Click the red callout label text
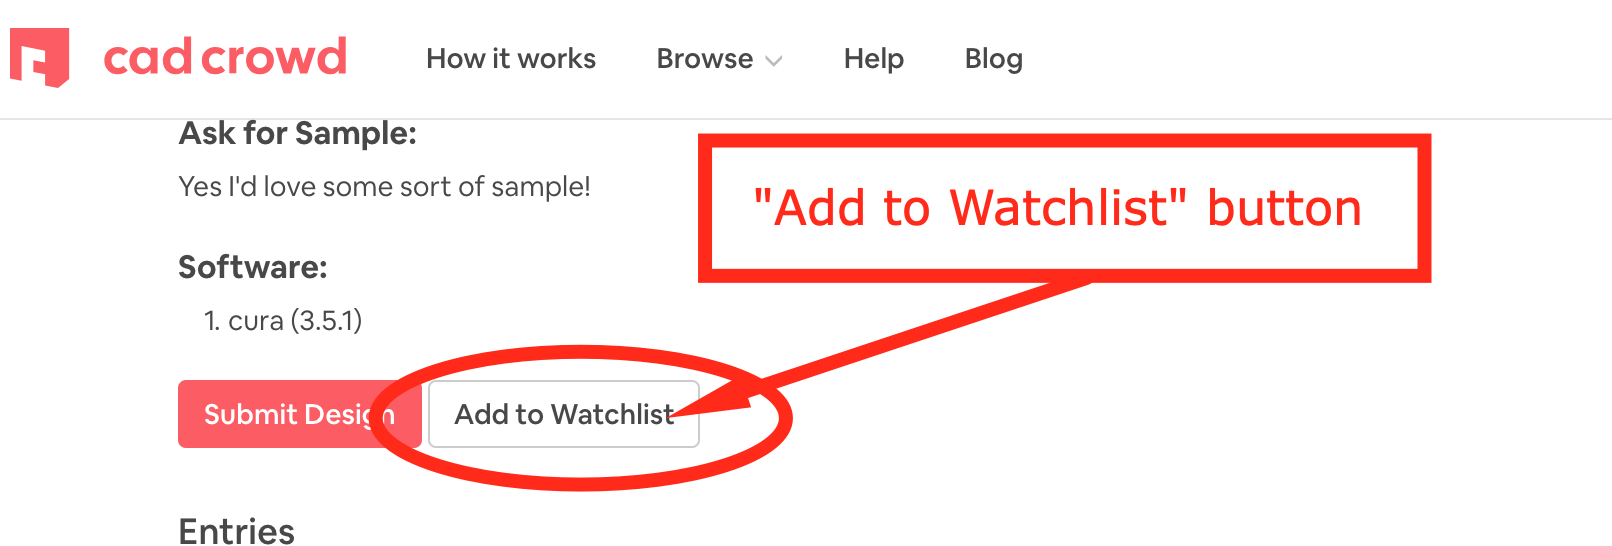 (1058, 208)
